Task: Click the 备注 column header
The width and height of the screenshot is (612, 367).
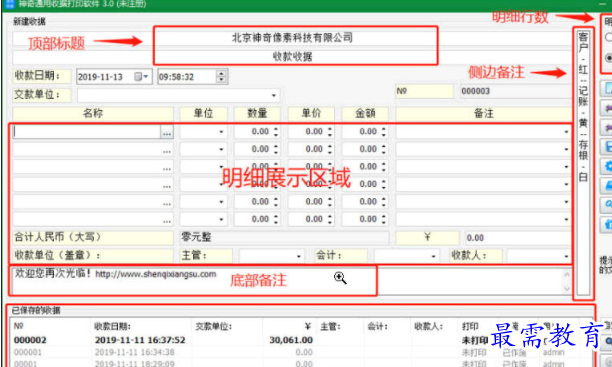Action: pos(484,114)
